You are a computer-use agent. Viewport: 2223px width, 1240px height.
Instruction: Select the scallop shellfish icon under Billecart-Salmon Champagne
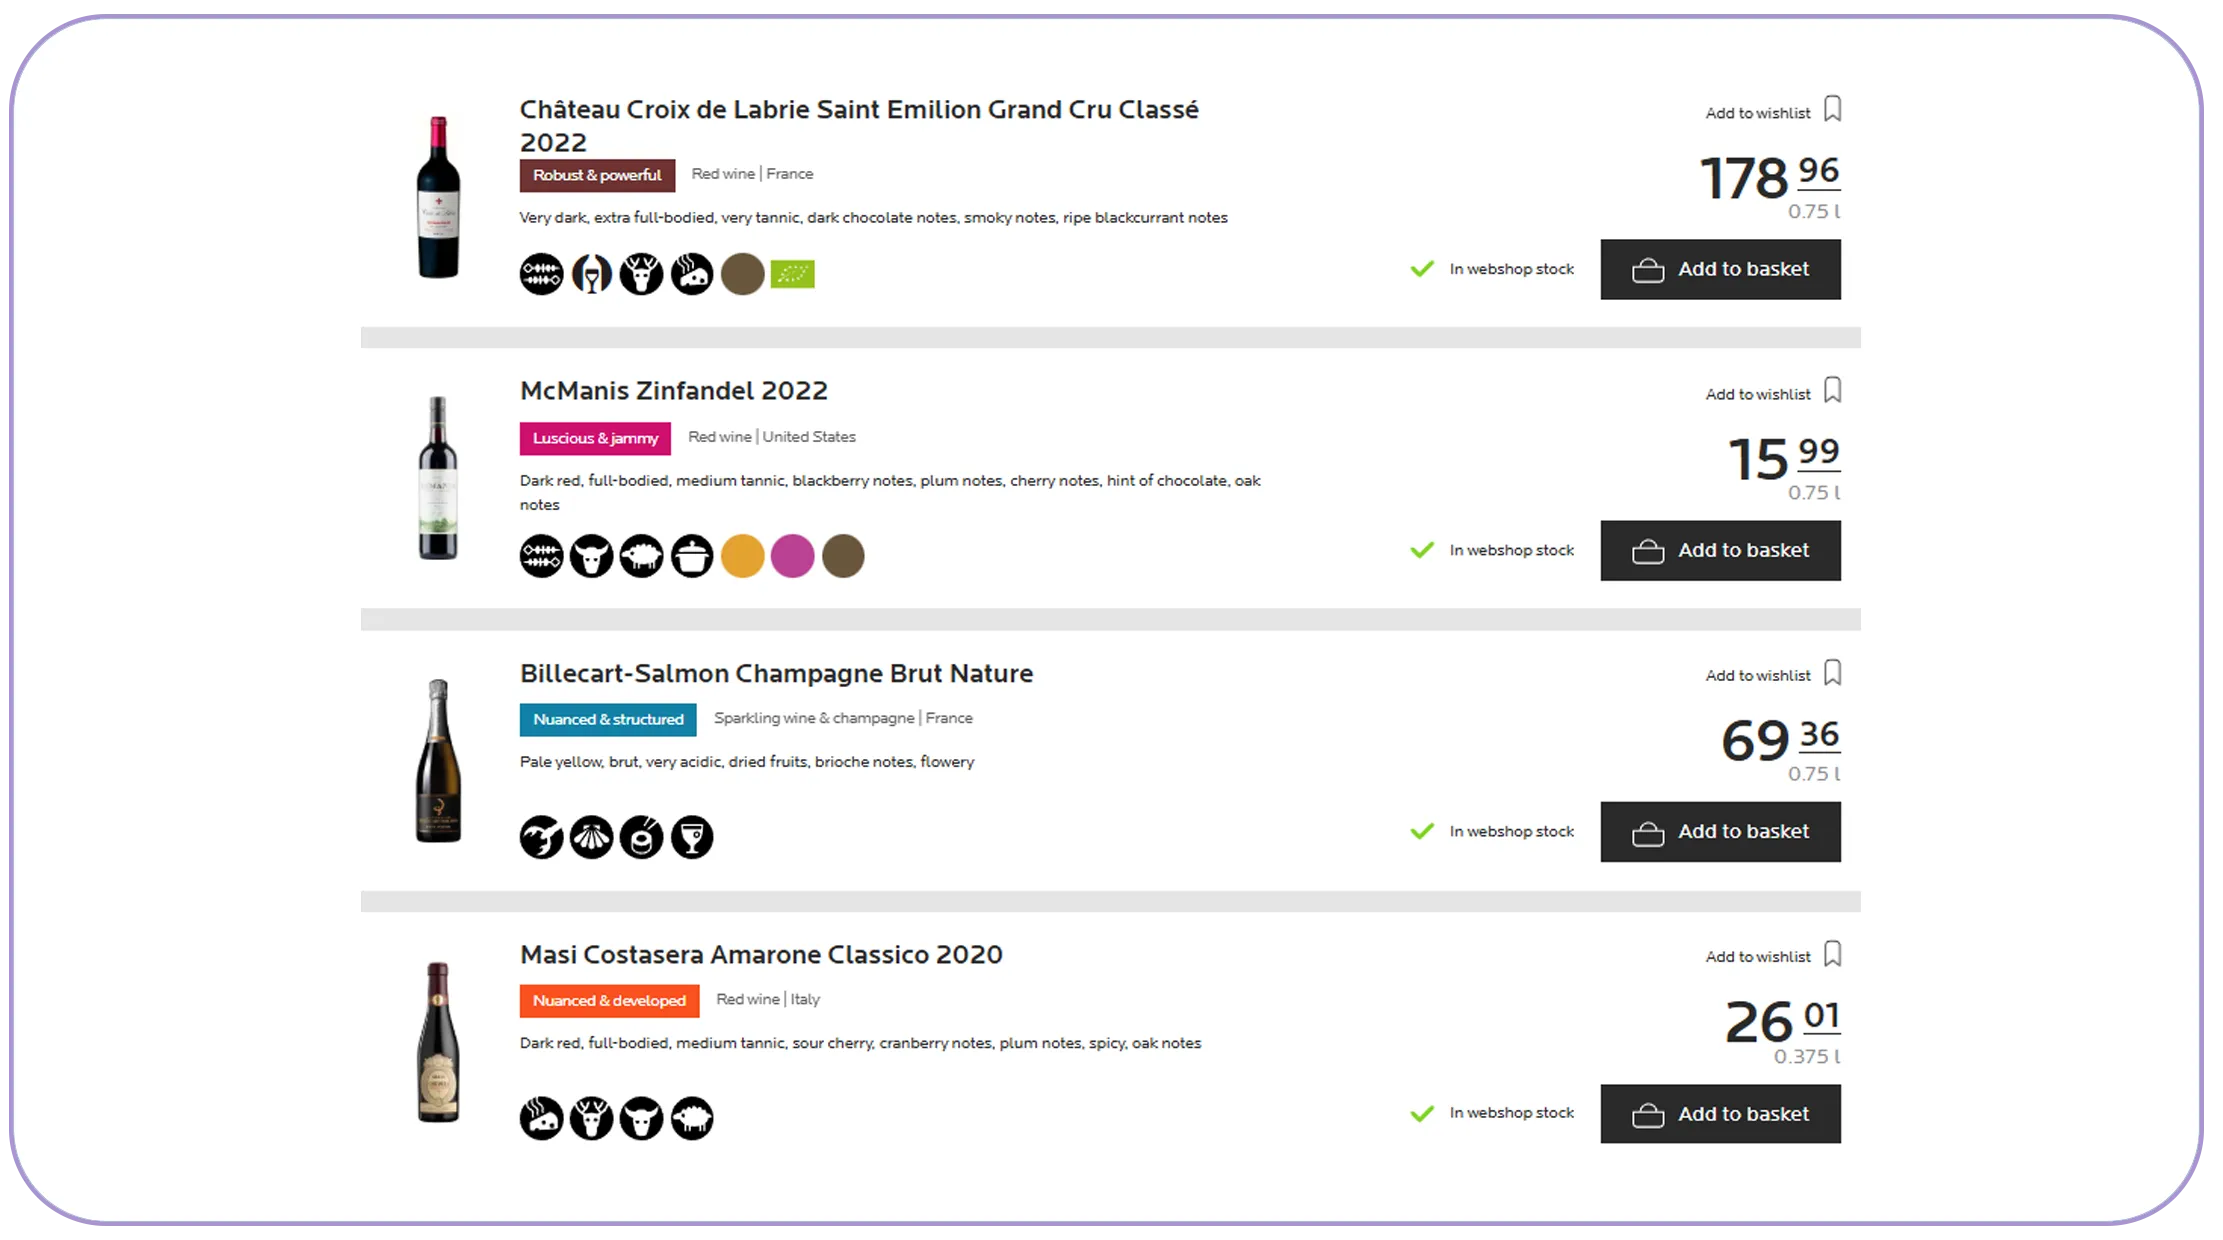click(591, 837)
